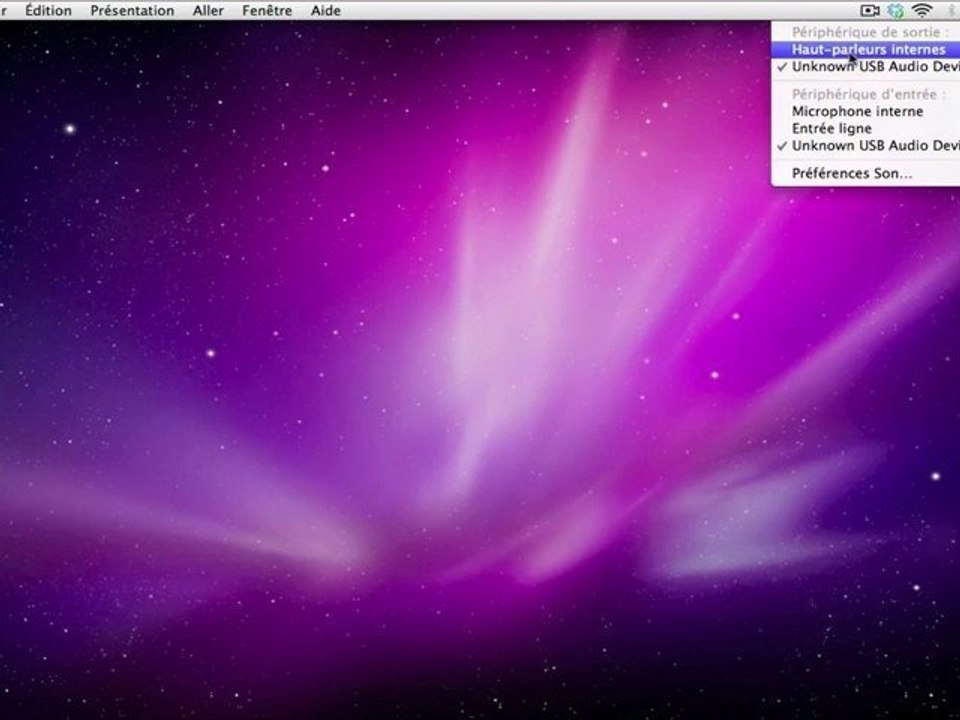The image size is (960, 720).
Task: Click the Time Machine sync icon
Action: pos(896,10)
